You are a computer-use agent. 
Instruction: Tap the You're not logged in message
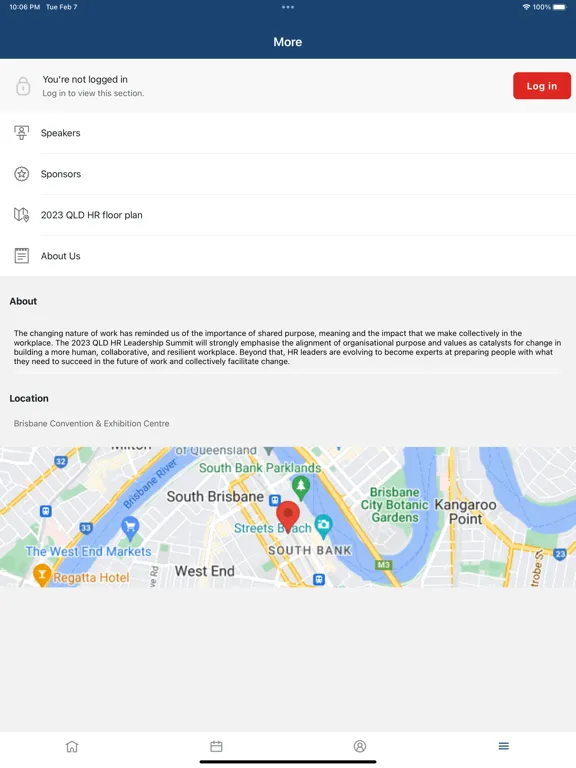pos(85,79)
